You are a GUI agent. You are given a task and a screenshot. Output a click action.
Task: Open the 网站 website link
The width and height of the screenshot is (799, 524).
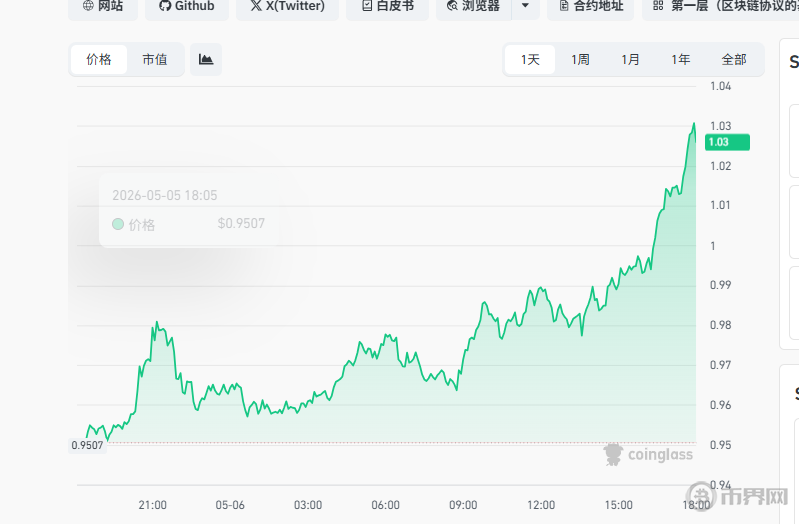pyautogui.click(x=103, y=7)
